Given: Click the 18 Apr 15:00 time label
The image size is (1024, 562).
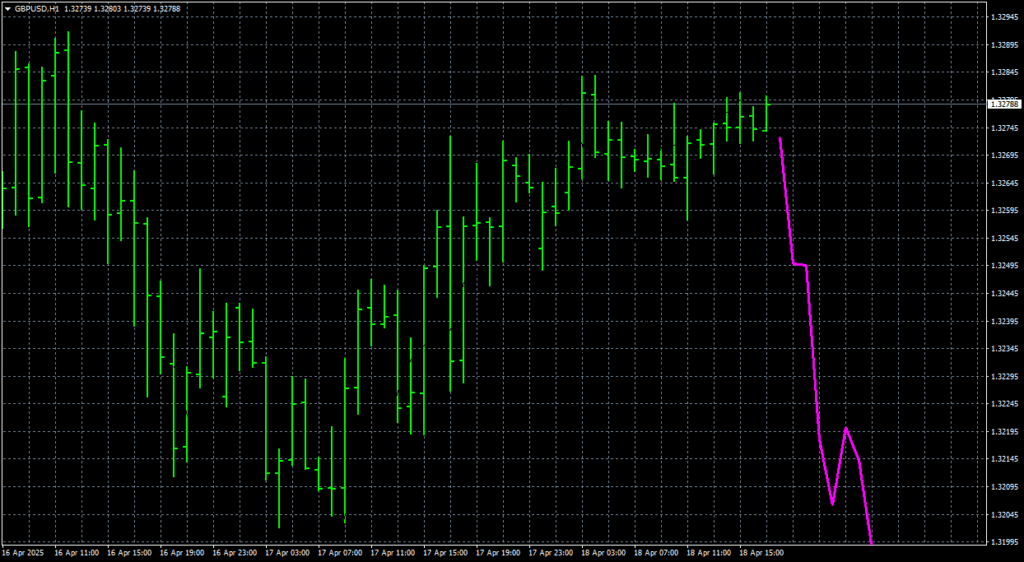Looking at the screenshot, I should [761, 553].
